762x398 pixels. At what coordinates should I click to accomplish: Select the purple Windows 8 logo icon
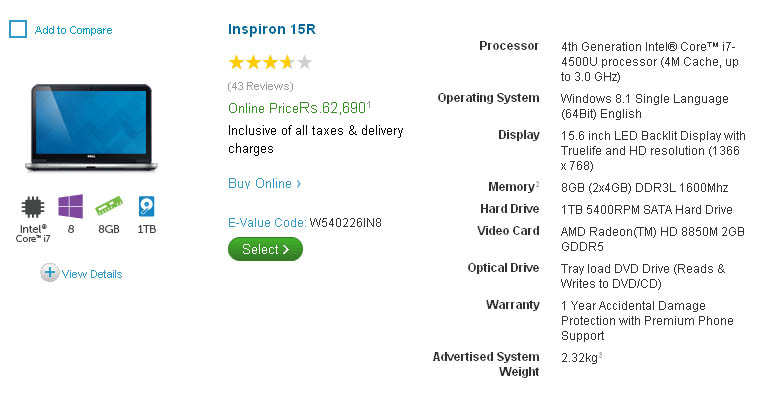tap(70, 207)
